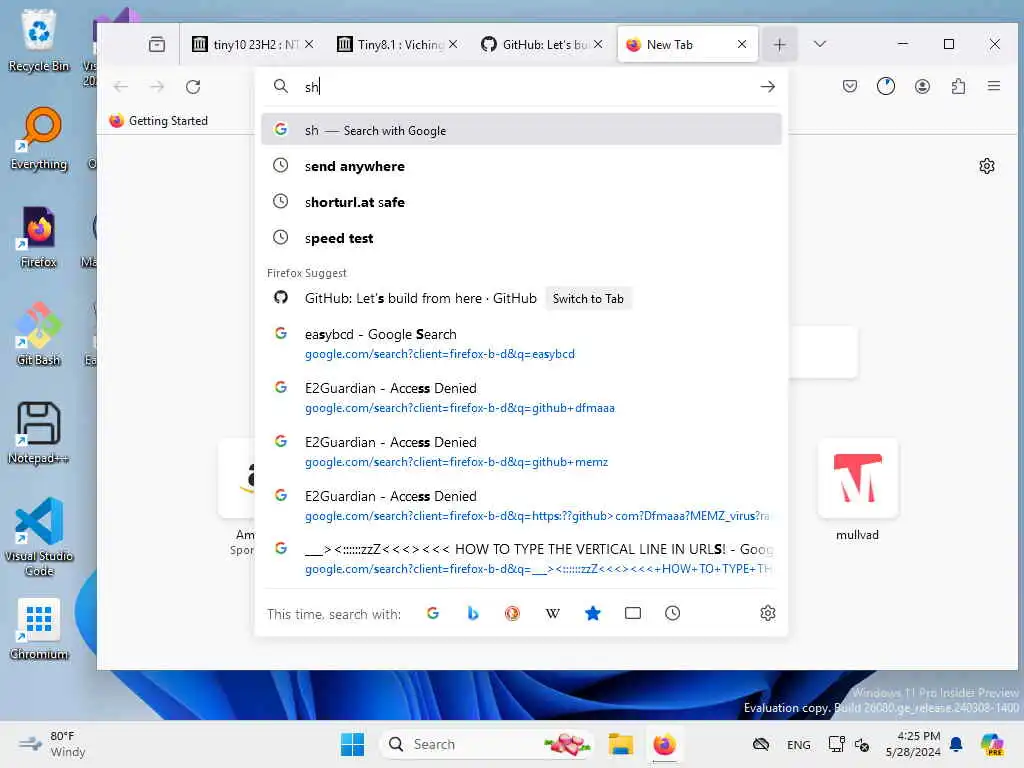Reload the current page

[193, 86]
